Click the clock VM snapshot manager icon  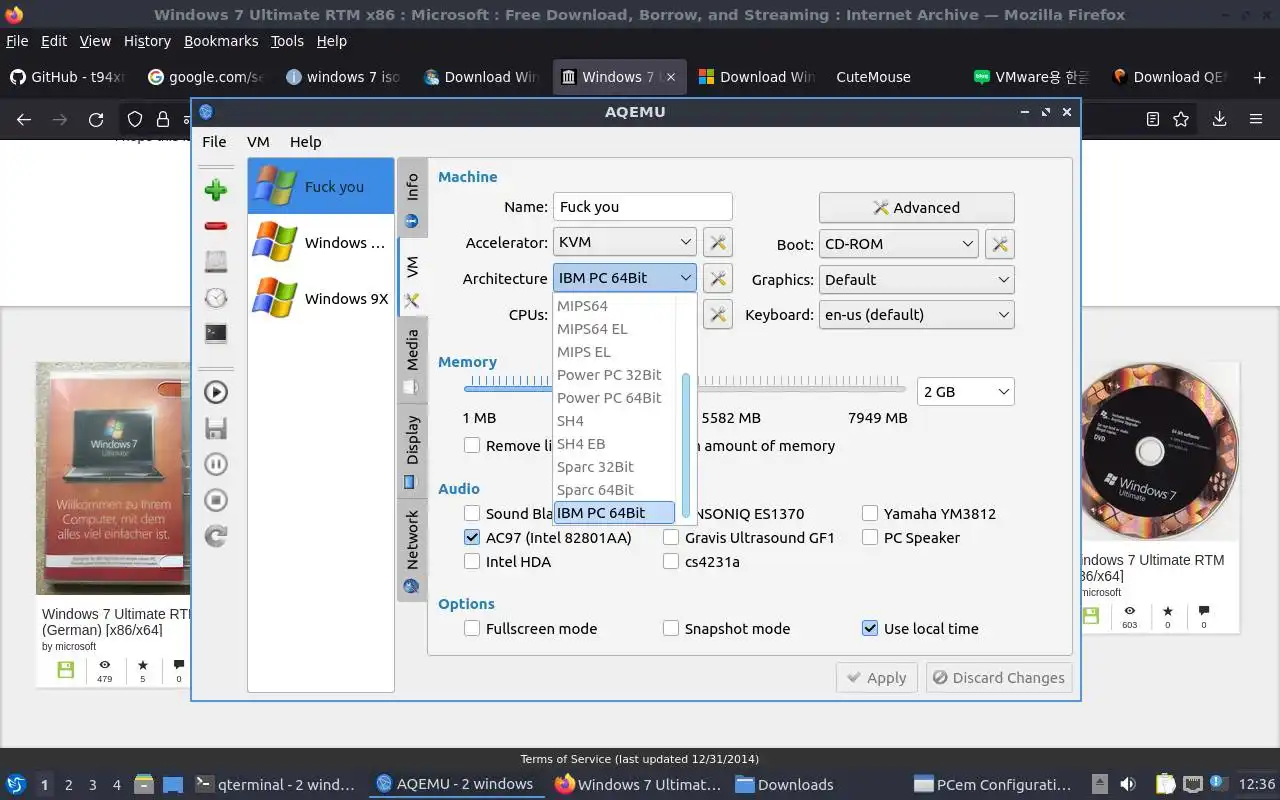(216, 298)
